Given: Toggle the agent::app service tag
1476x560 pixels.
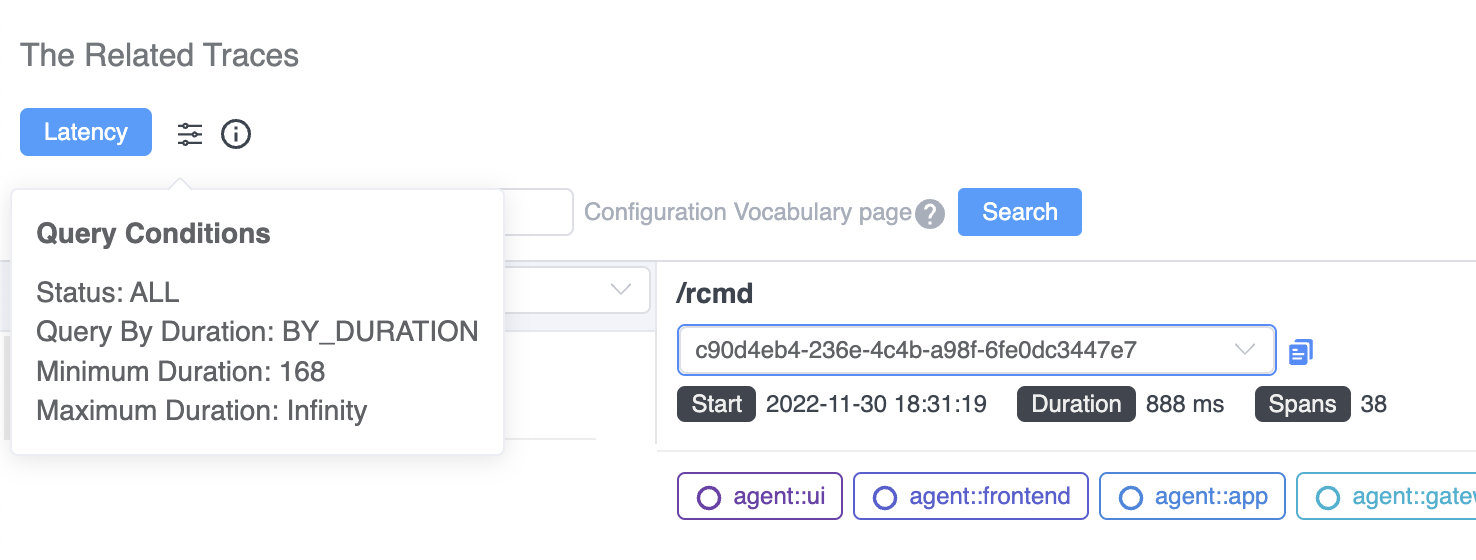Looking at the screenshot, I should point(1192,497).
